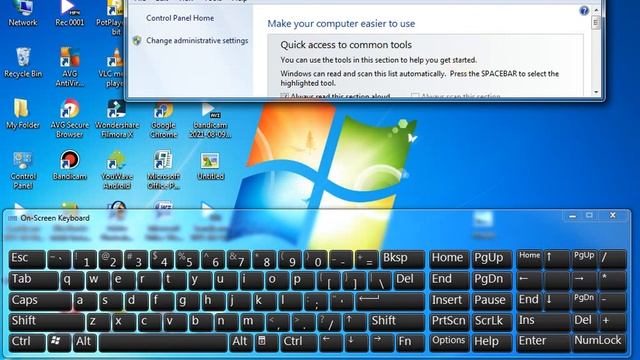Click the context menu key on keyboard
This screenshot has height=360, width=640.
pos(266,342)
